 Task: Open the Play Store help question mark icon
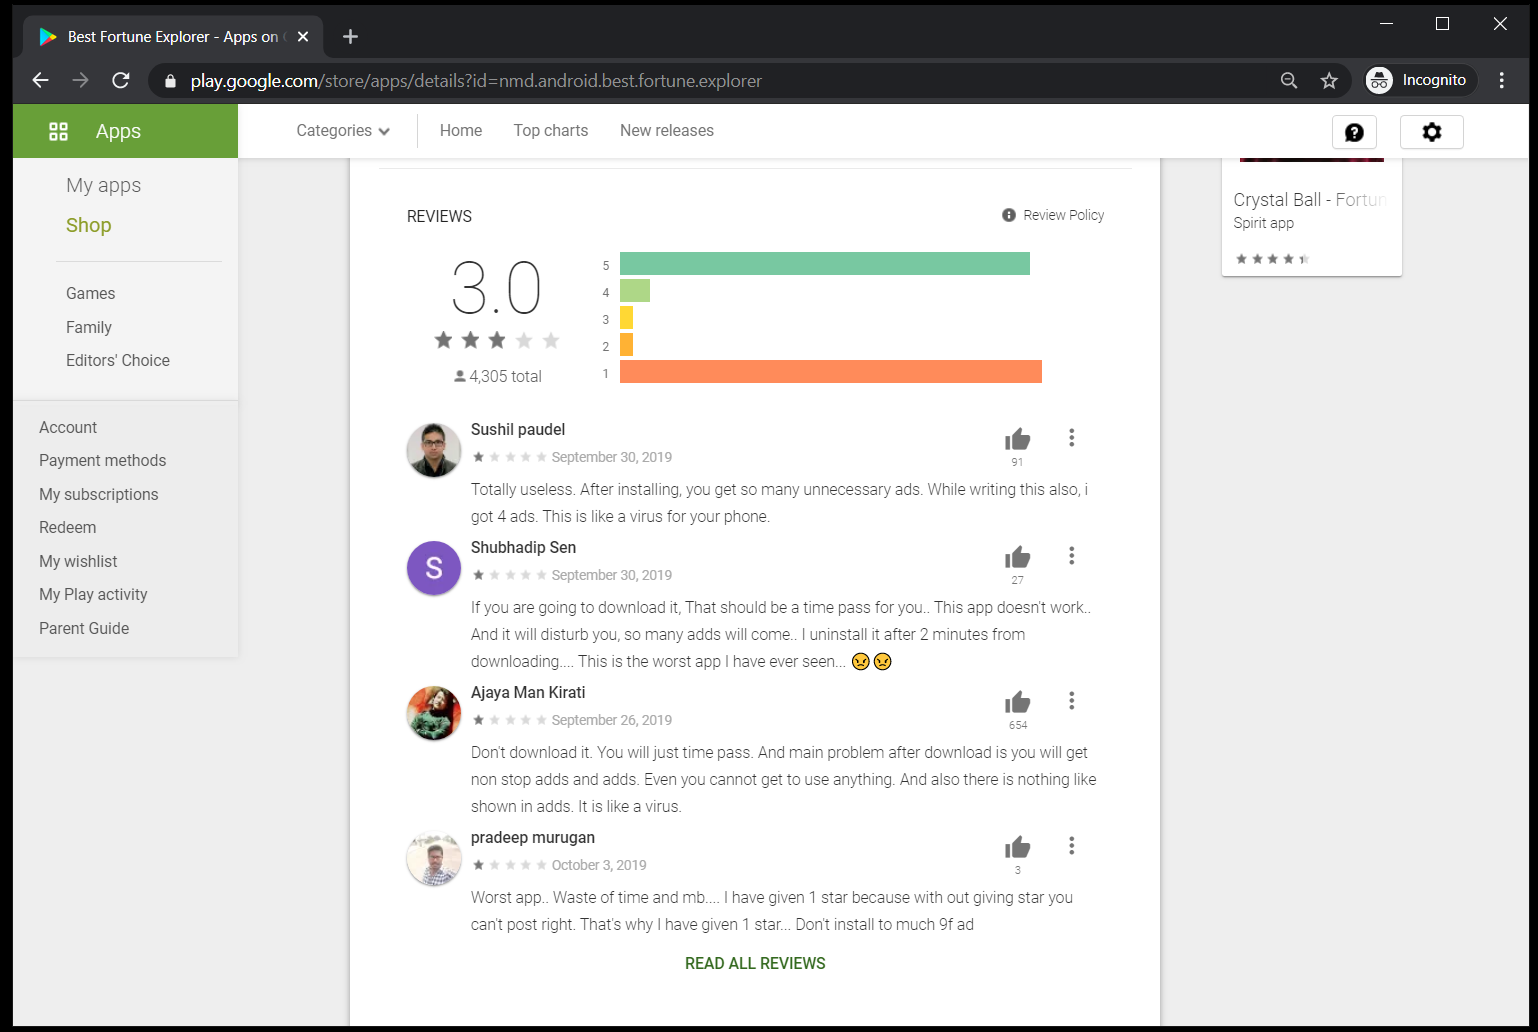tap(1353, 132)
